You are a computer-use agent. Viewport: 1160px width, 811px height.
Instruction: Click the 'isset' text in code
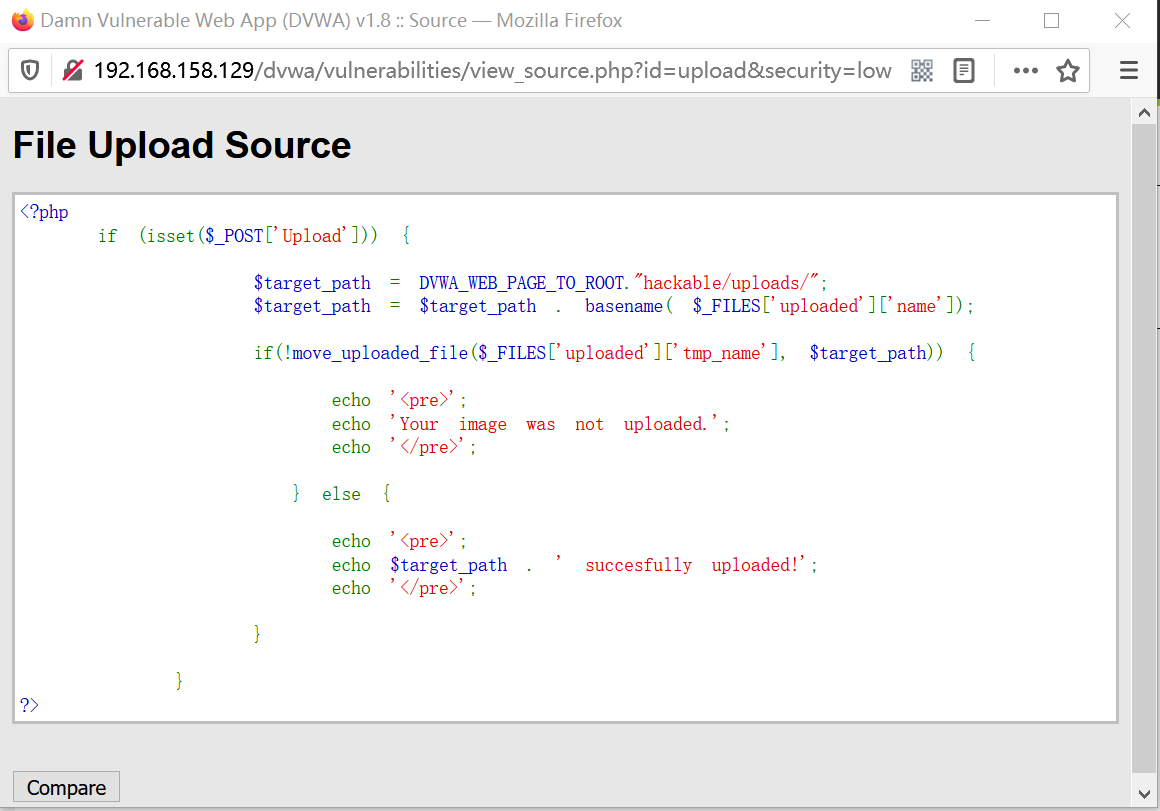171,236
